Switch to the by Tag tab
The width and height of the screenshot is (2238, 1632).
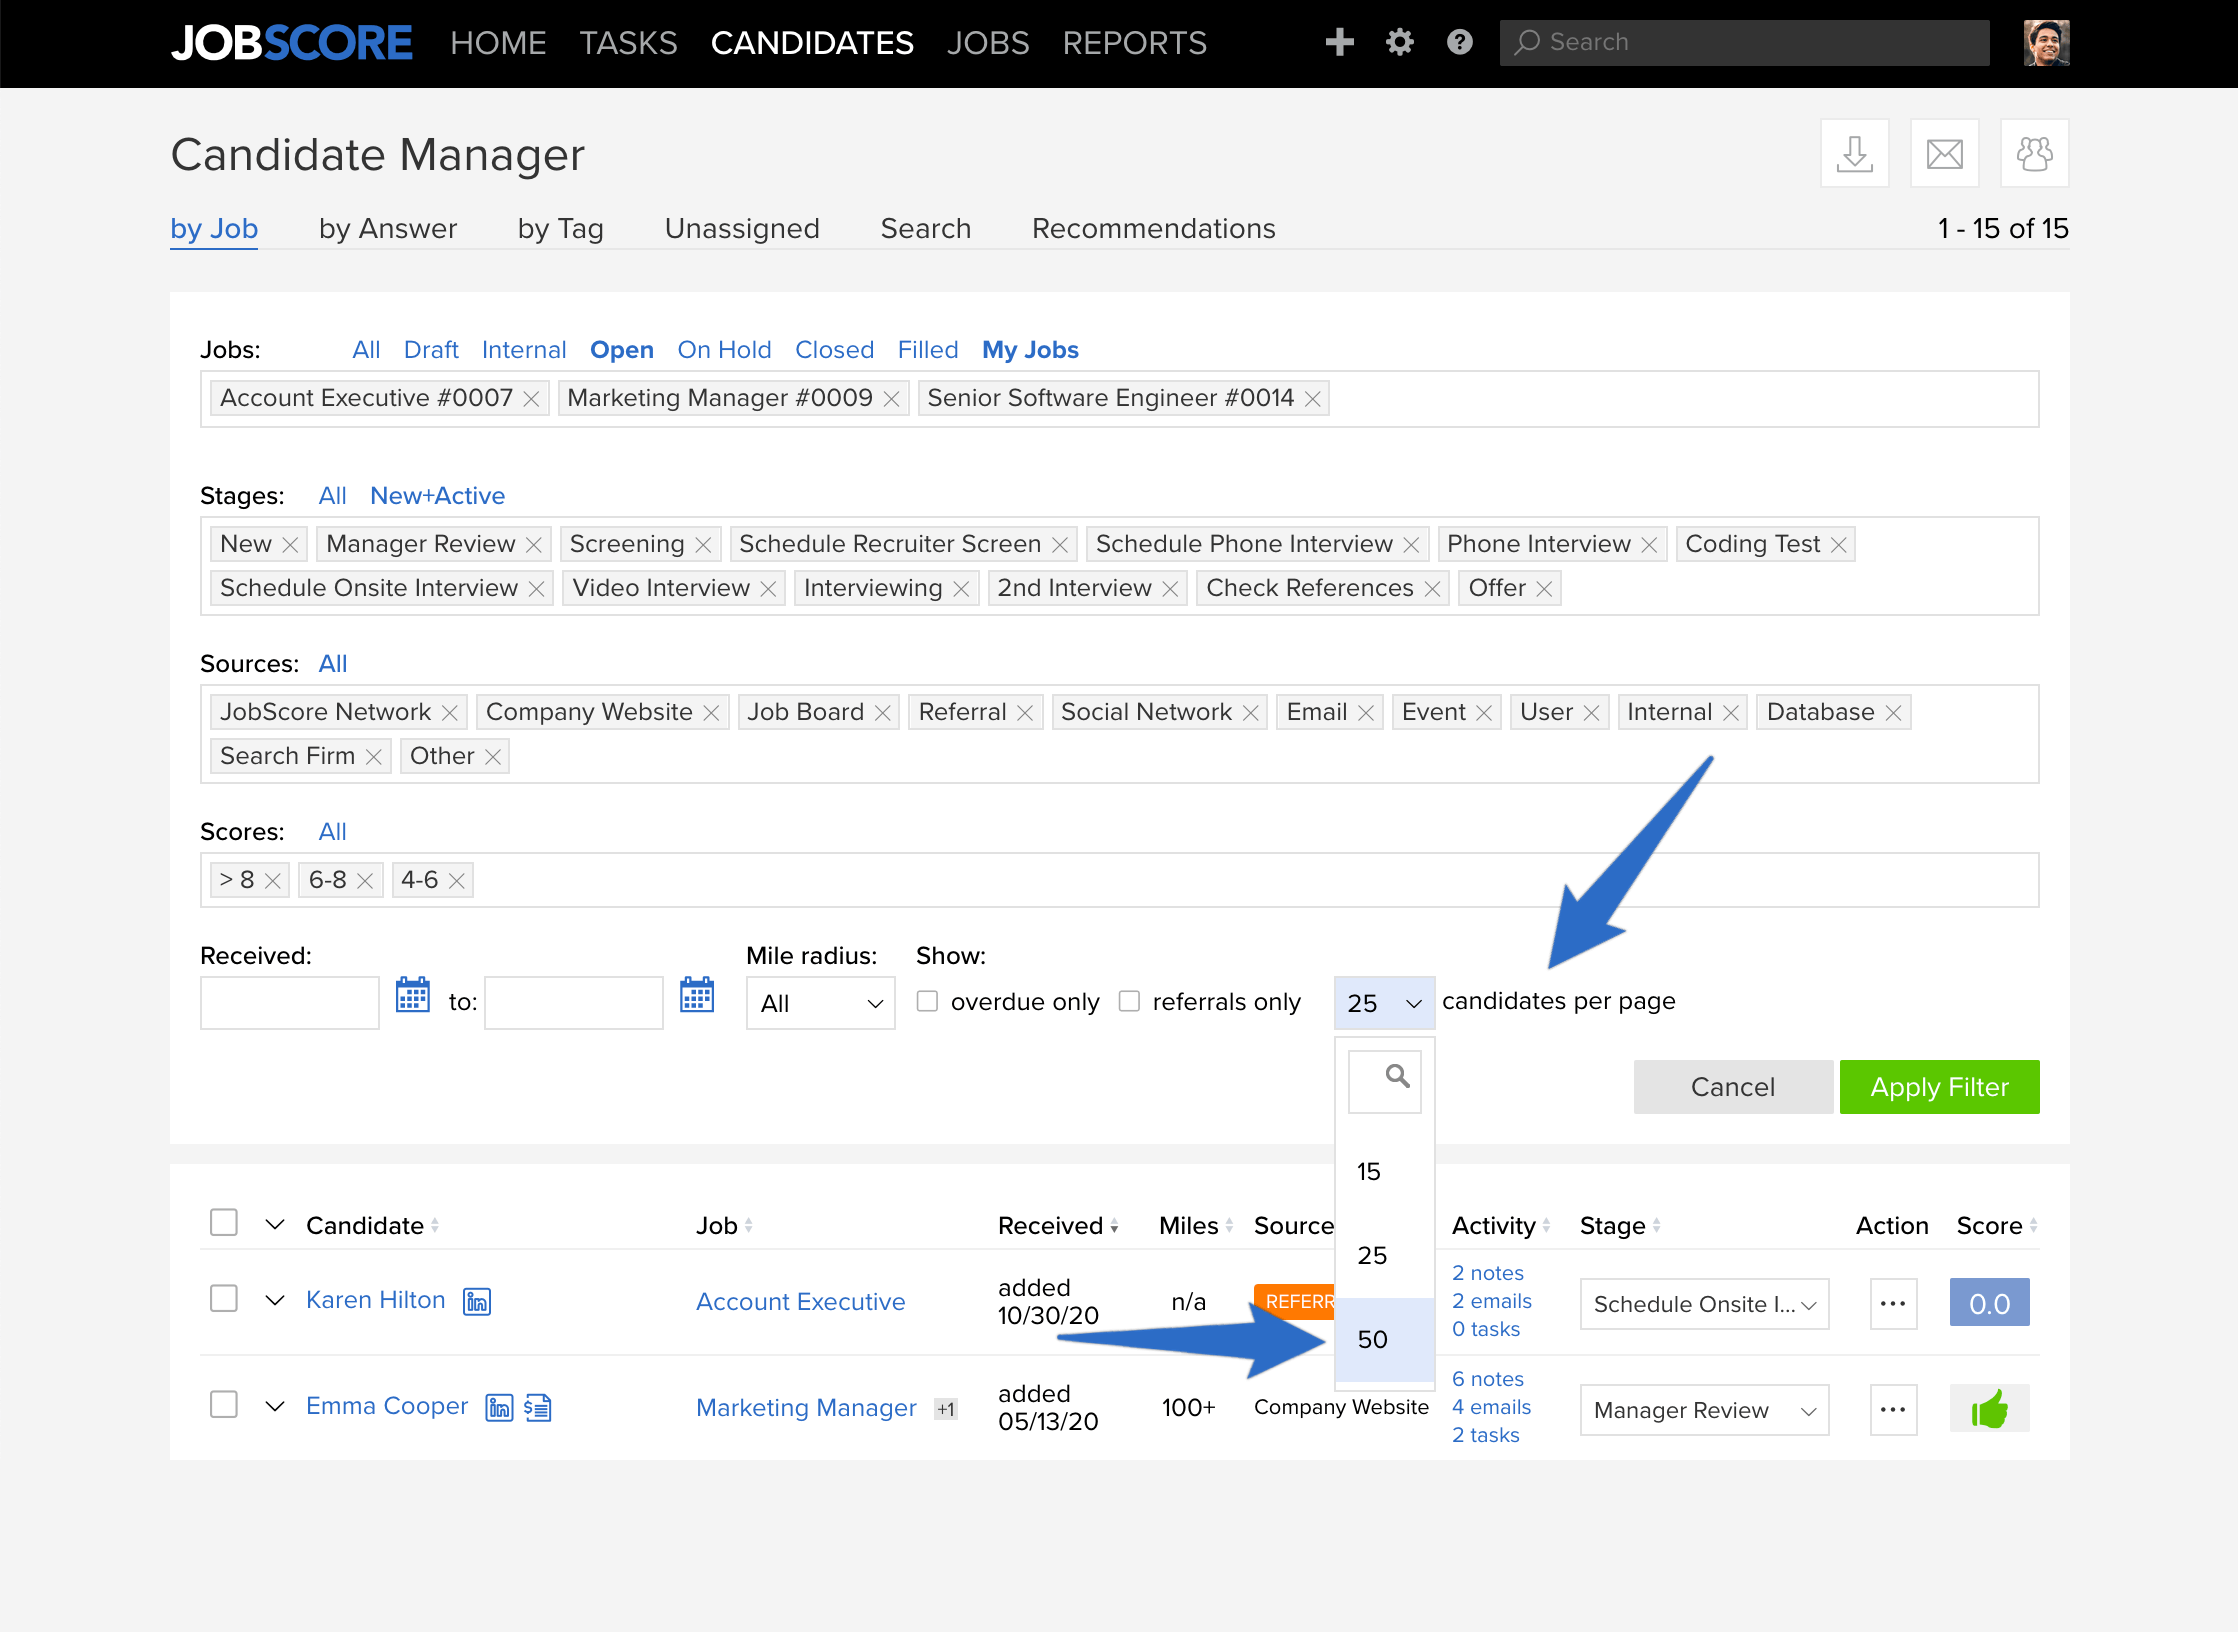click(x=560, y=229)
